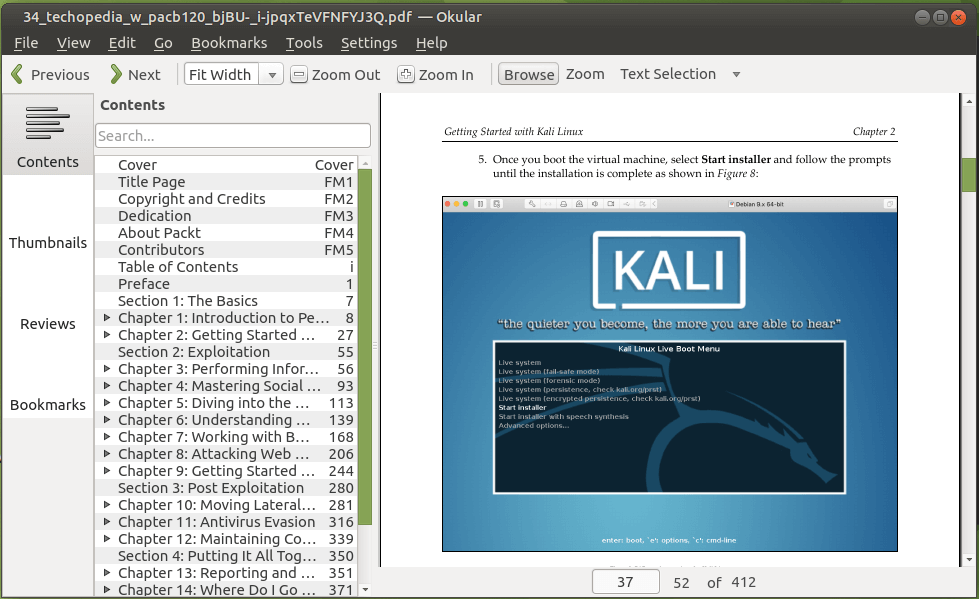This screenshot has height=599, width=979.
Task: Expand Chapter 2: Getting Started entry
Action: click(x=107, y=335)
